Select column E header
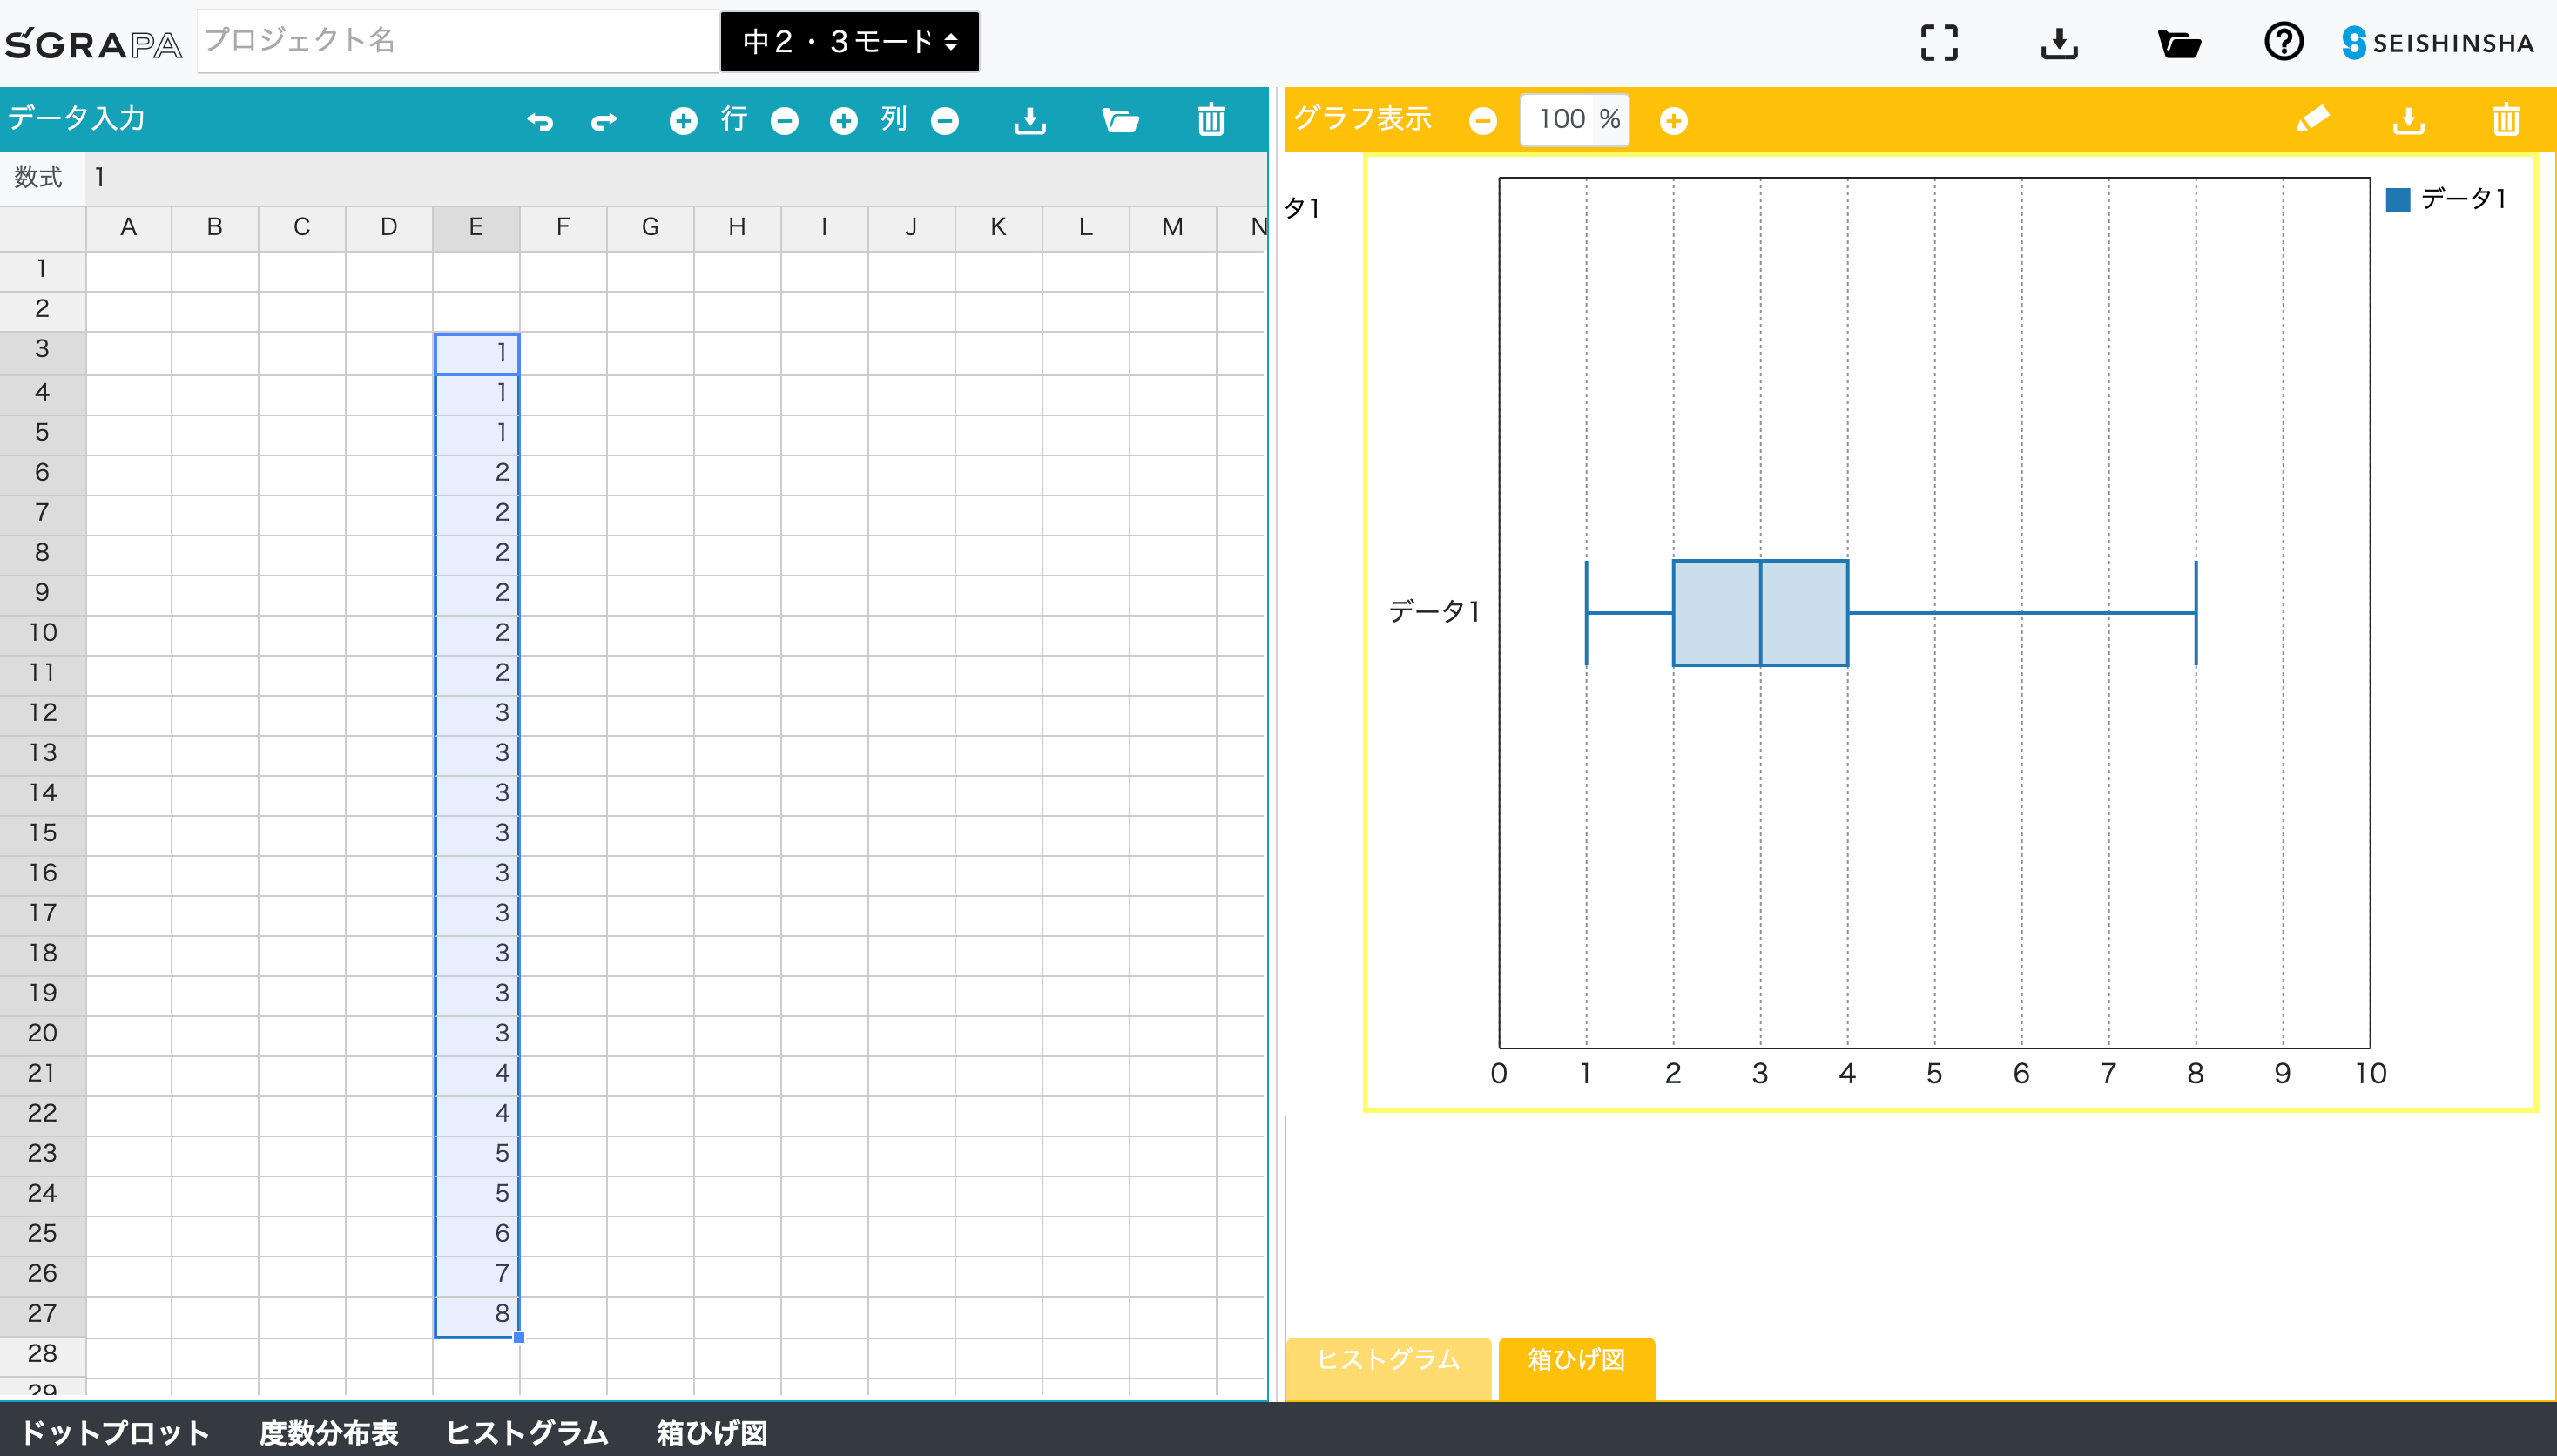 coord(476,228)
